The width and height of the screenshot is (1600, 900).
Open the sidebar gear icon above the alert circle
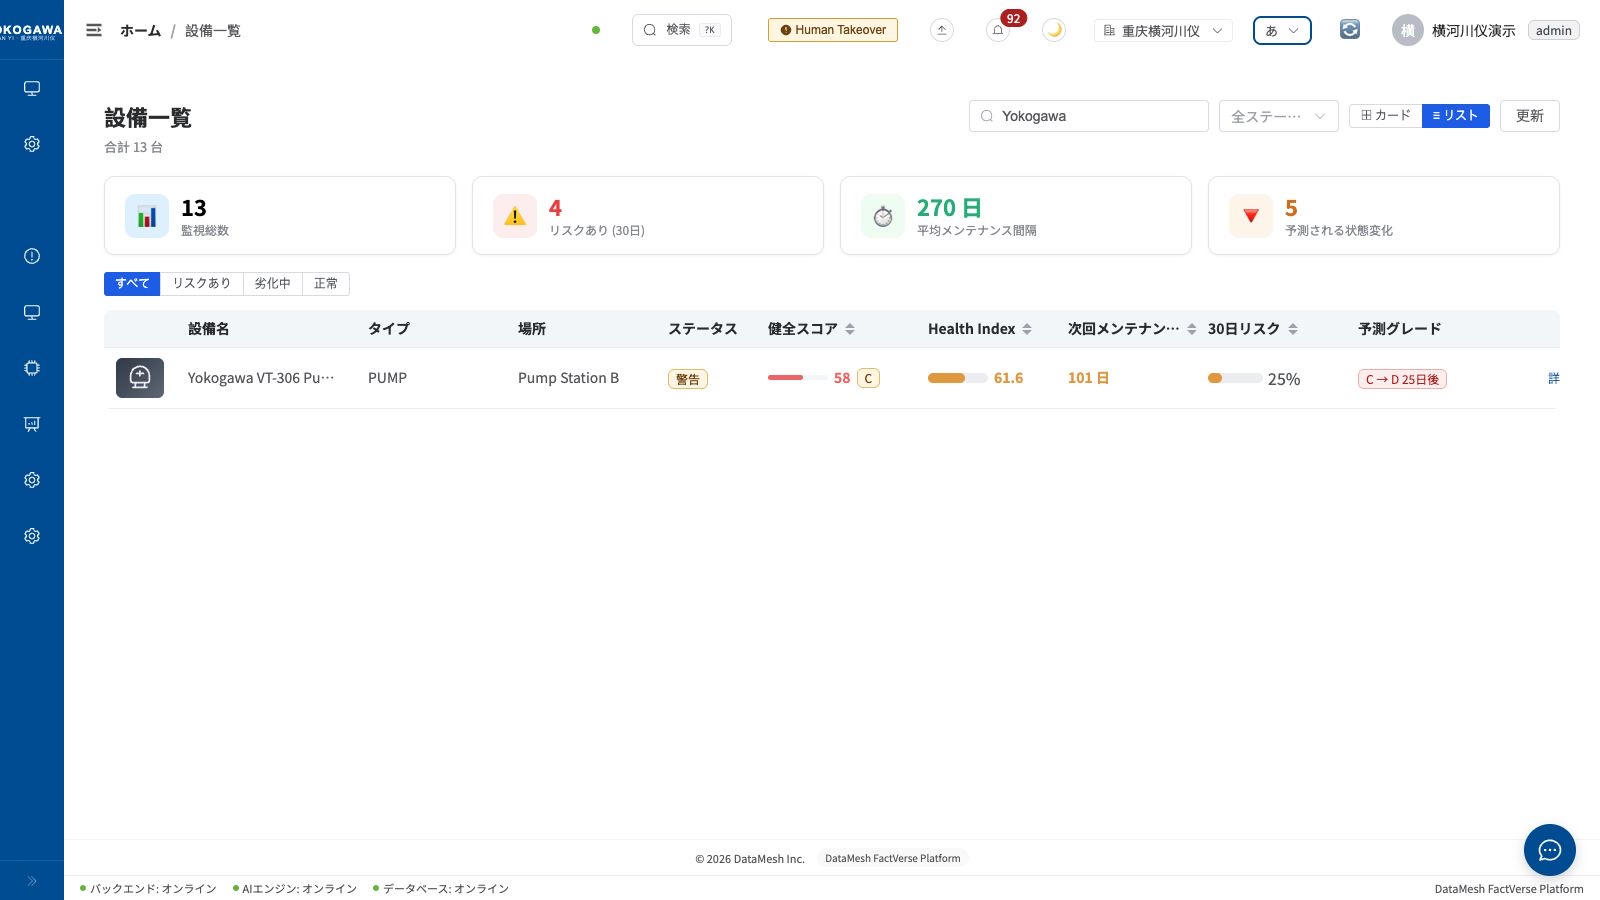(32, 144)
